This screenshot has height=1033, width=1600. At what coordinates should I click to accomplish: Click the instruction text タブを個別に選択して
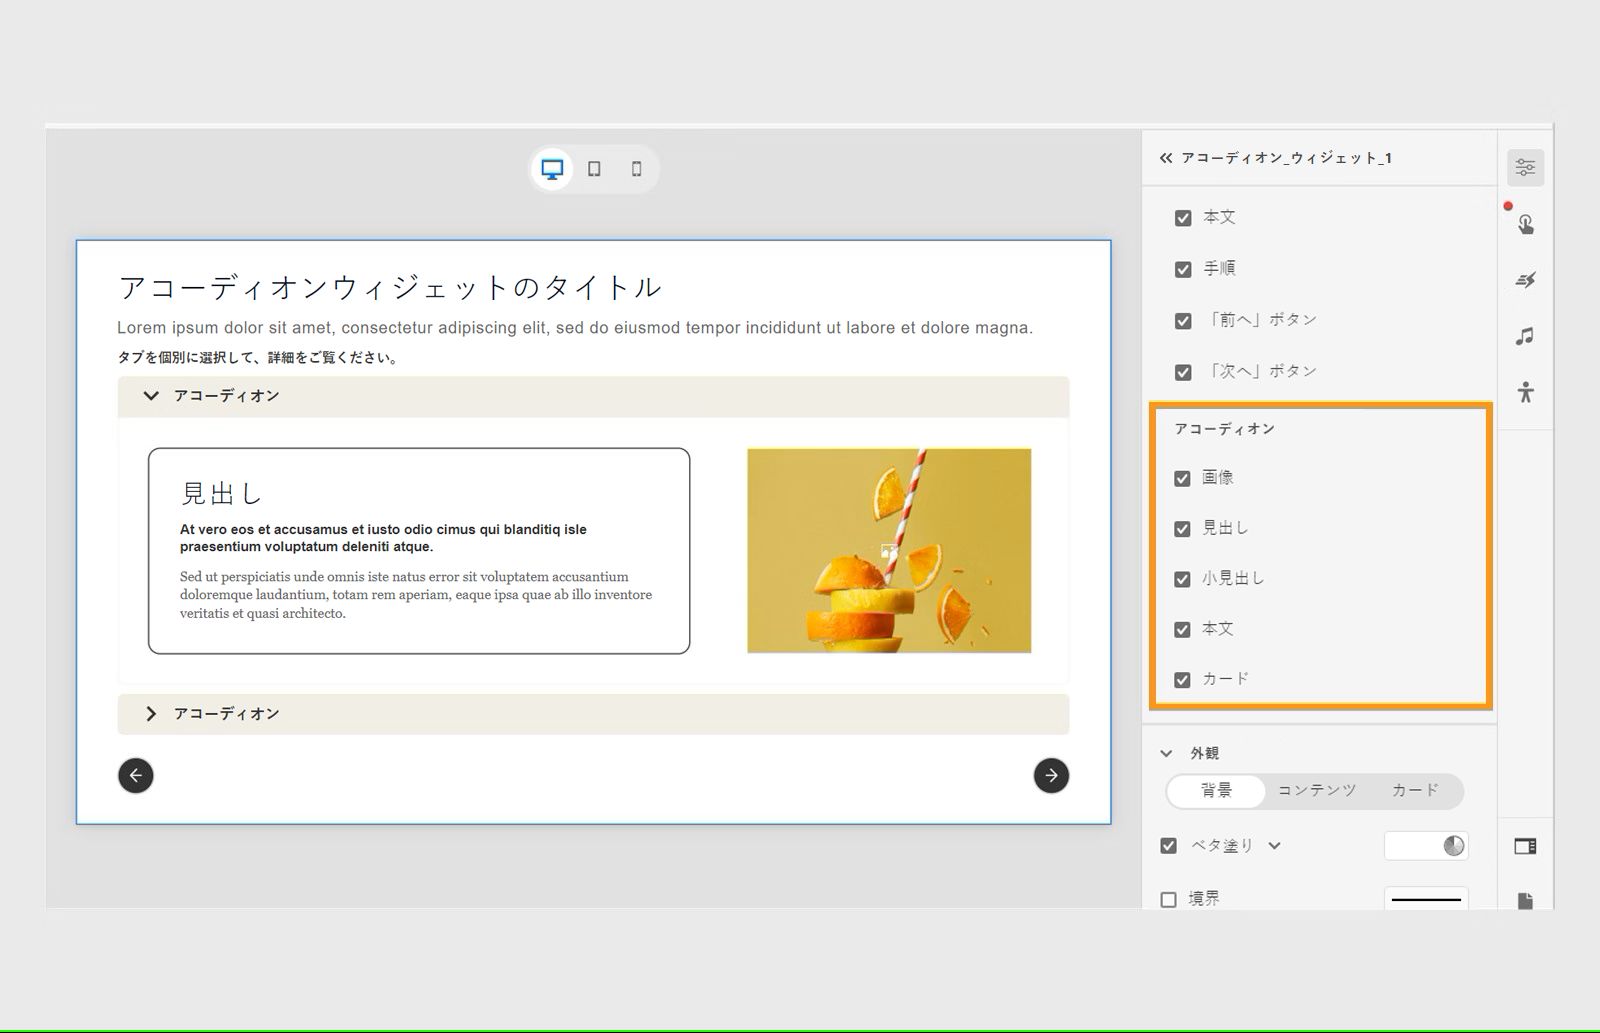pos(259,358)
